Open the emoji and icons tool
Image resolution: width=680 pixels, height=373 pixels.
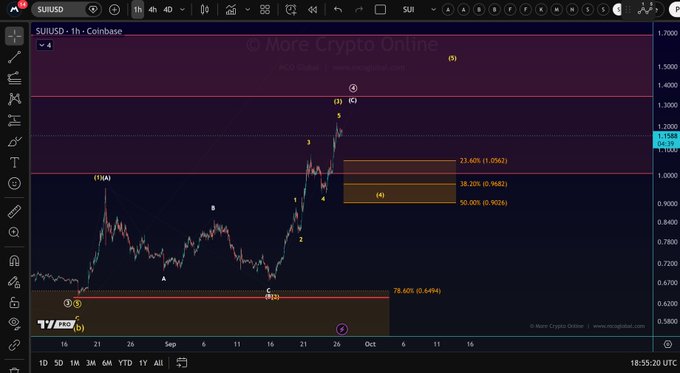14,183
